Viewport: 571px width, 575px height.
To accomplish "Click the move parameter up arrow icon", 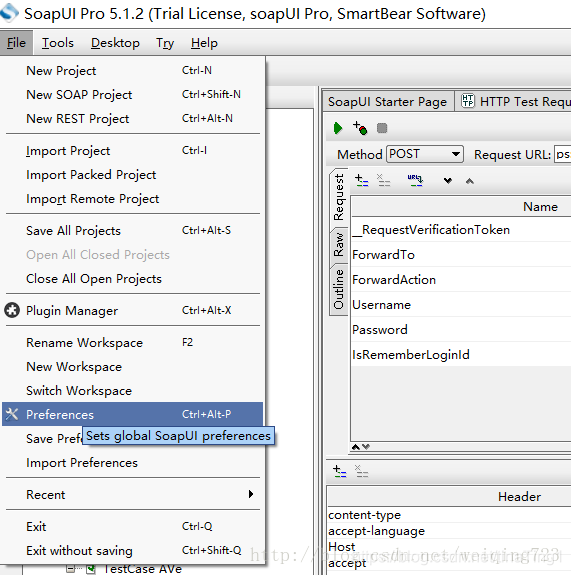I will coord(470,181).
